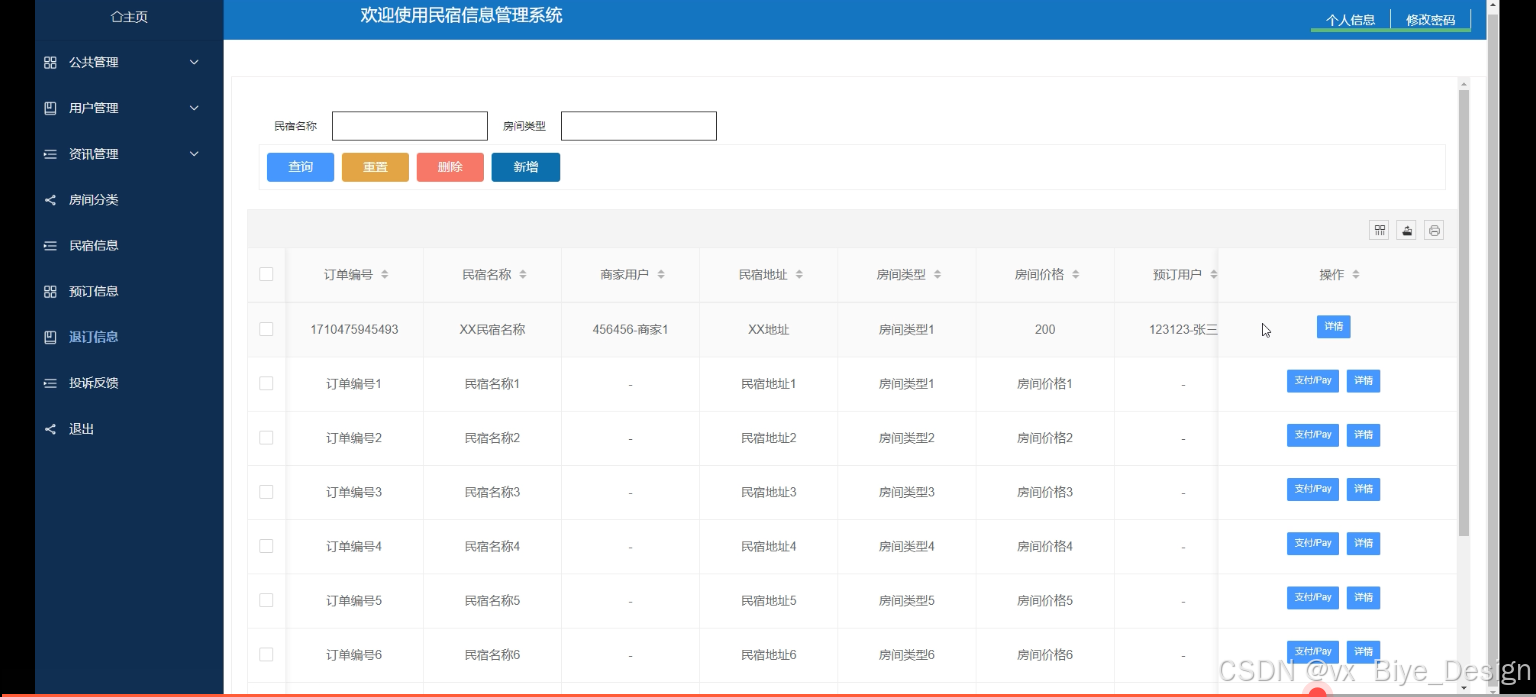This screenshot has height=697, width=1536.
Task: Open 详情 for 订单编号2 row
Action: click(x=1363, y=435)
